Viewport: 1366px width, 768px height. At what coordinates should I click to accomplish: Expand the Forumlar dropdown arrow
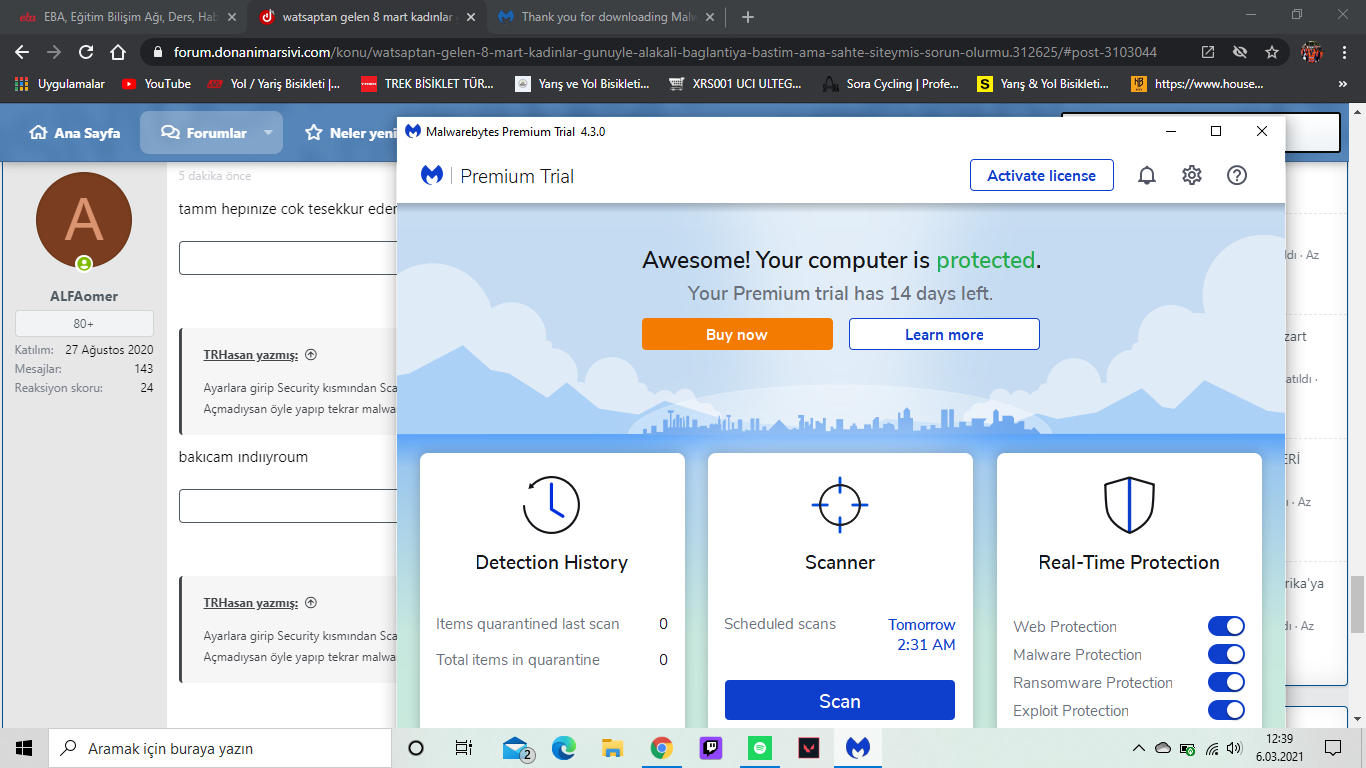coord(268,132)
